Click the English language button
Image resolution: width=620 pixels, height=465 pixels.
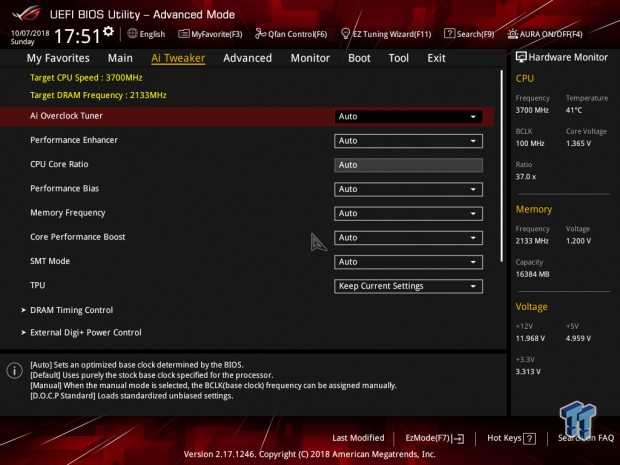(146, 34)
